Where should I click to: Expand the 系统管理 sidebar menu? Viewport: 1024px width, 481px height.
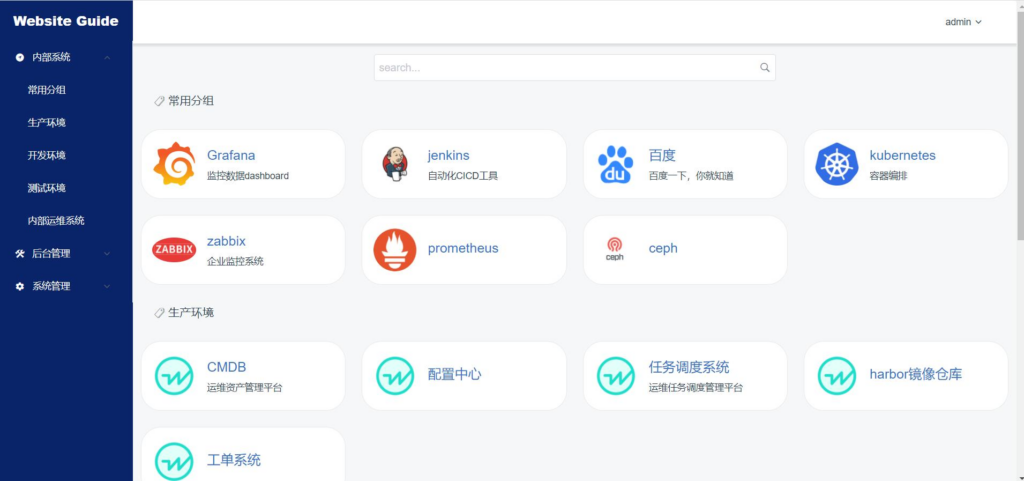tap(66, 286)
